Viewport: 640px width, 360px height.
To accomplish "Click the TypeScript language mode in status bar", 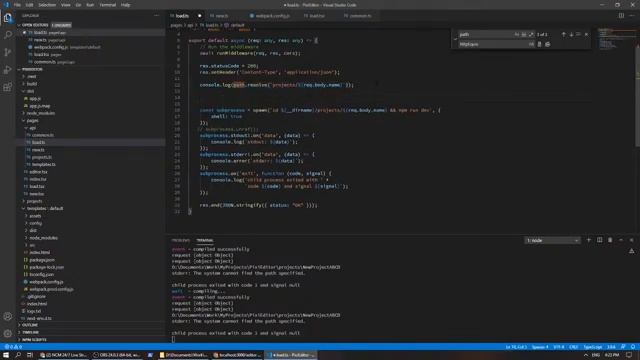I will coord(593,347).
